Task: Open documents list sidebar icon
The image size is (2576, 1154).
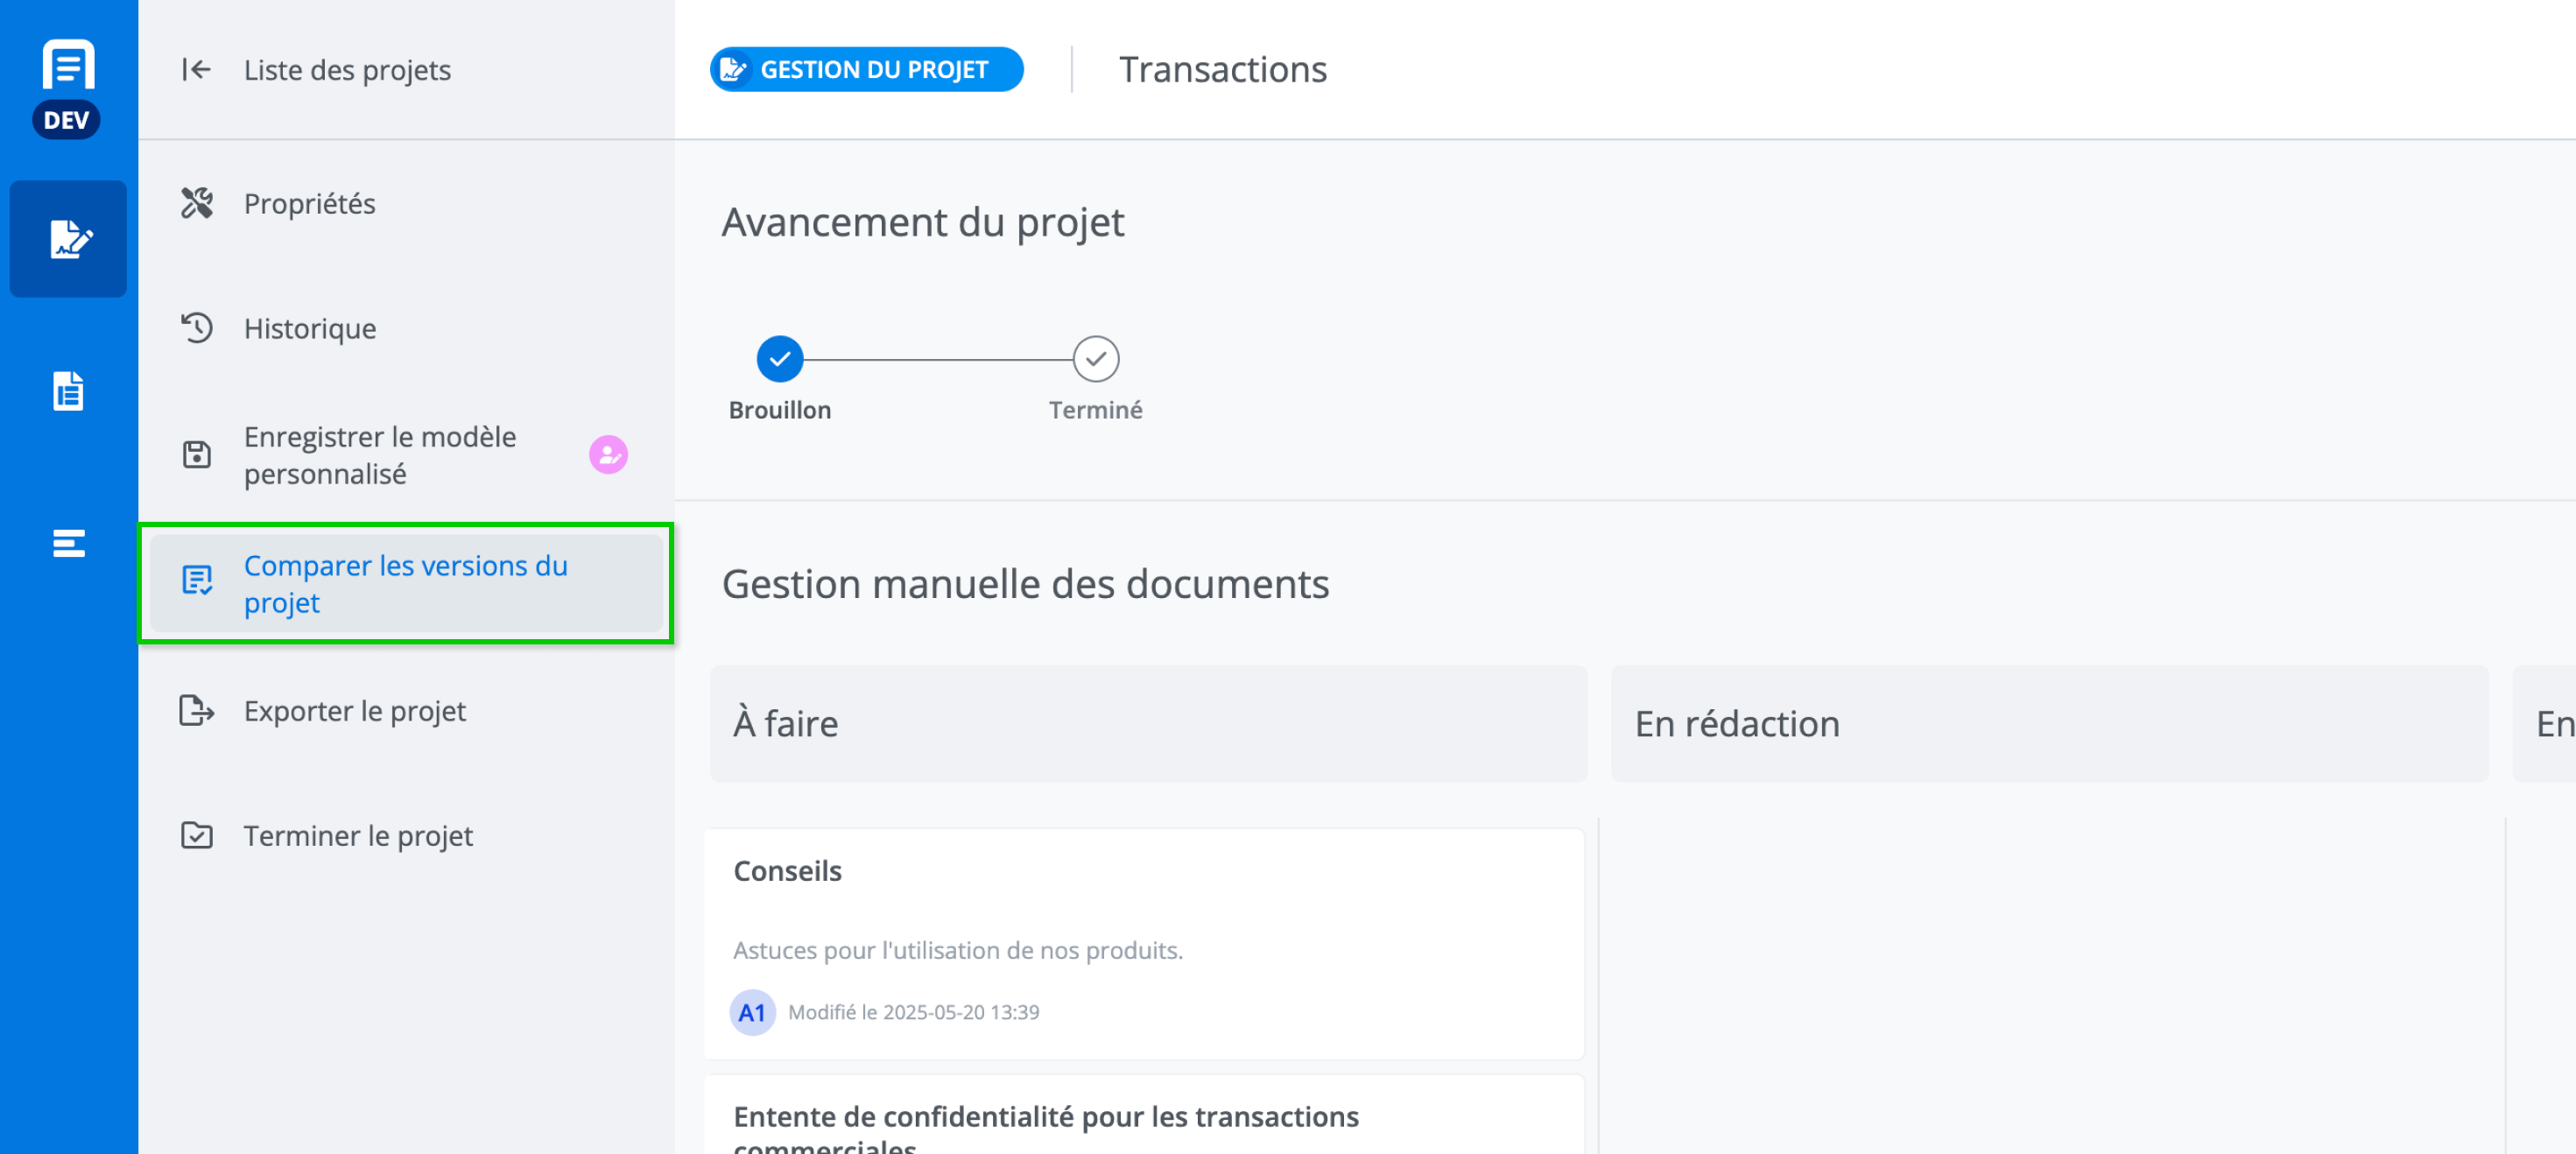Action: click(x=68, y=391)
